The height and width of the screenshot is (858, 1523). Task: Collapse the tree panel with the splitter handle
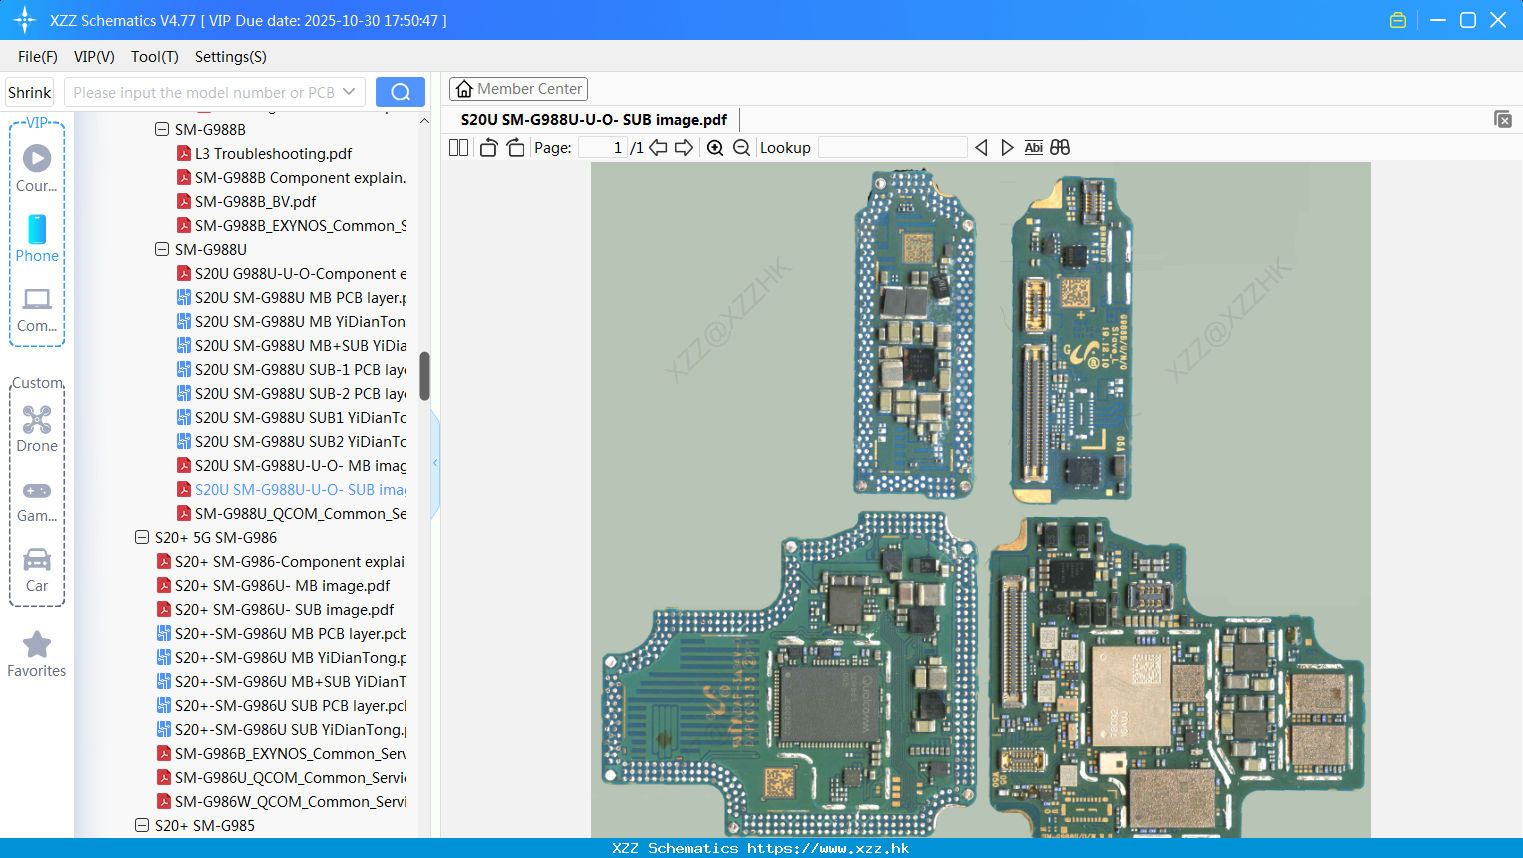[435, 463]
